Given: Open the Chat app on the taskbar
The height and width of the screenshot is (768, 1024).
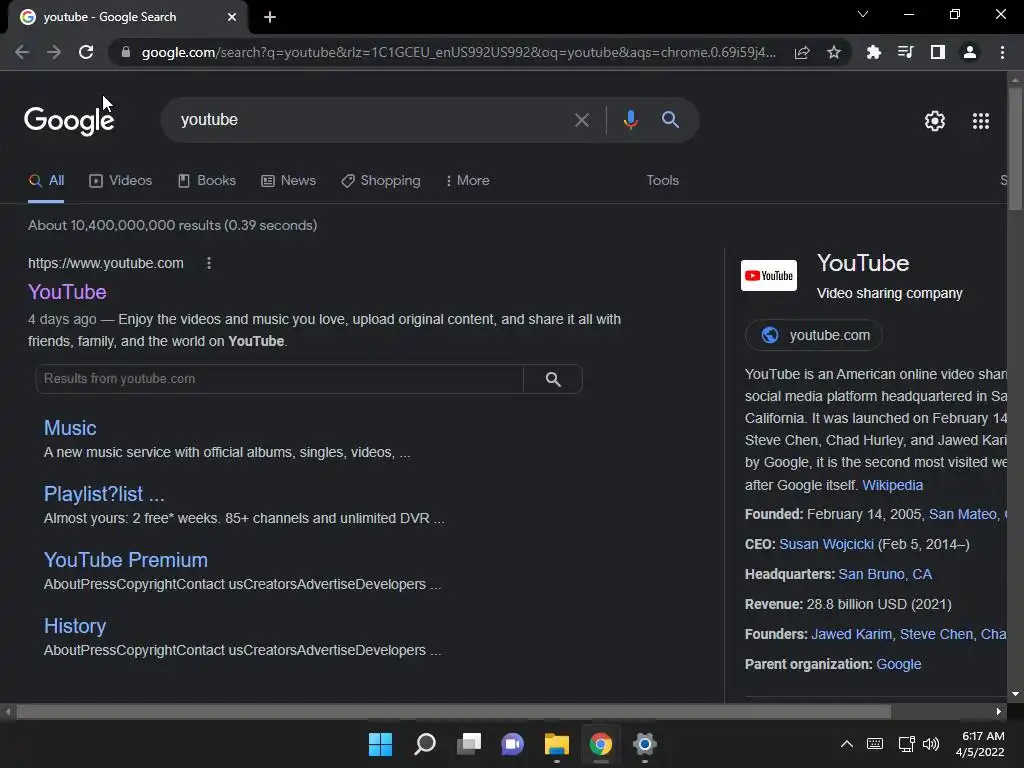Looking at the screenshot, I should pyautogui.click(x=513, y=744).
